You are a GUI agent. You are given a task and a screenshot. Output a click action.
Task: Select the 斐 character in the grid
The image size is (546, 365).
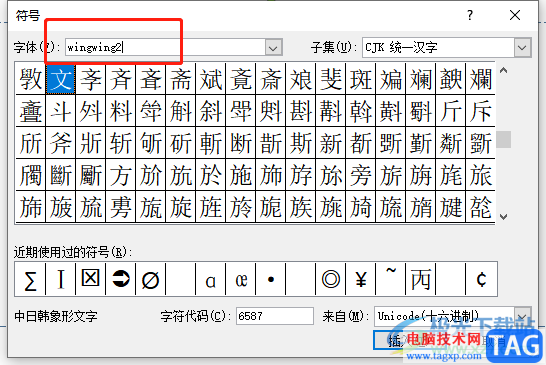pos(330,79)
